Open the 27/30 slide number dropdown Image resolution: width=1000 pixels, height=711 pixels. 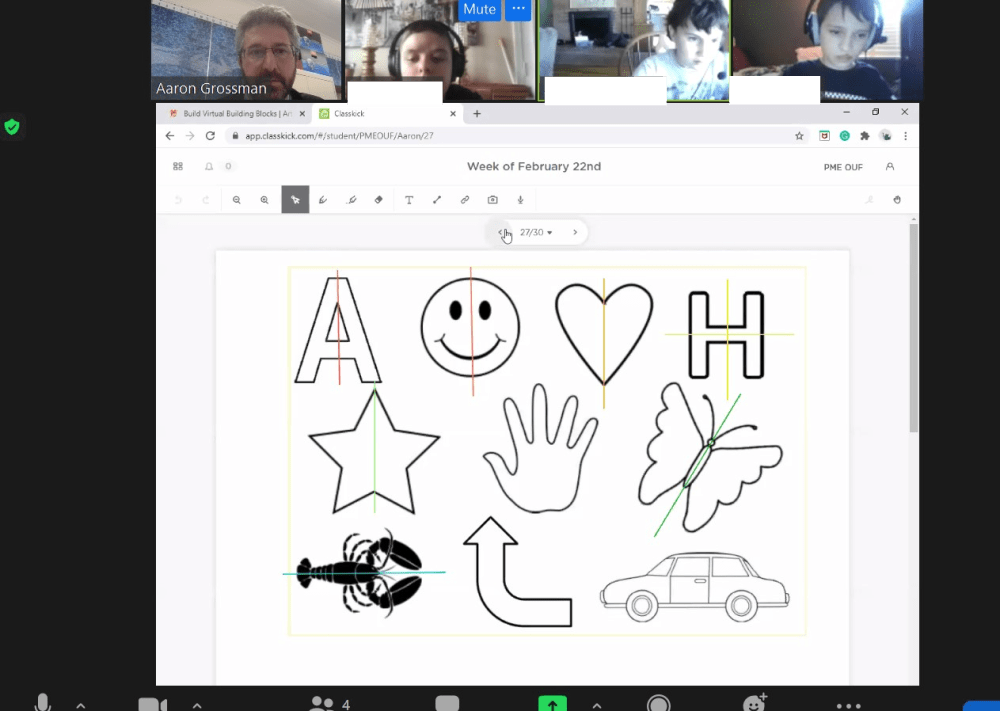537,233
